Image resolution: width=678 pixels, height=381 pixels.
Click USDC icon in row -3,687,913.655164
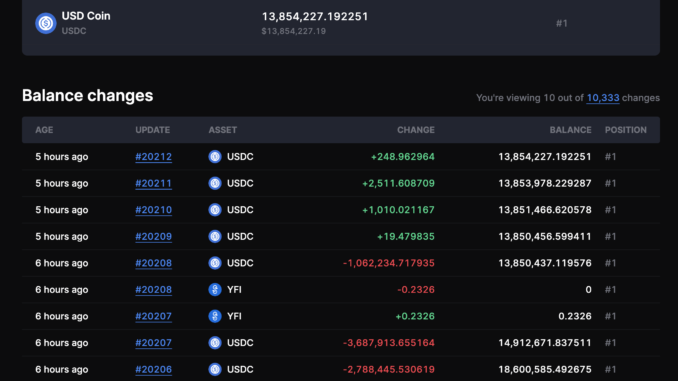[x=215, y=343]
